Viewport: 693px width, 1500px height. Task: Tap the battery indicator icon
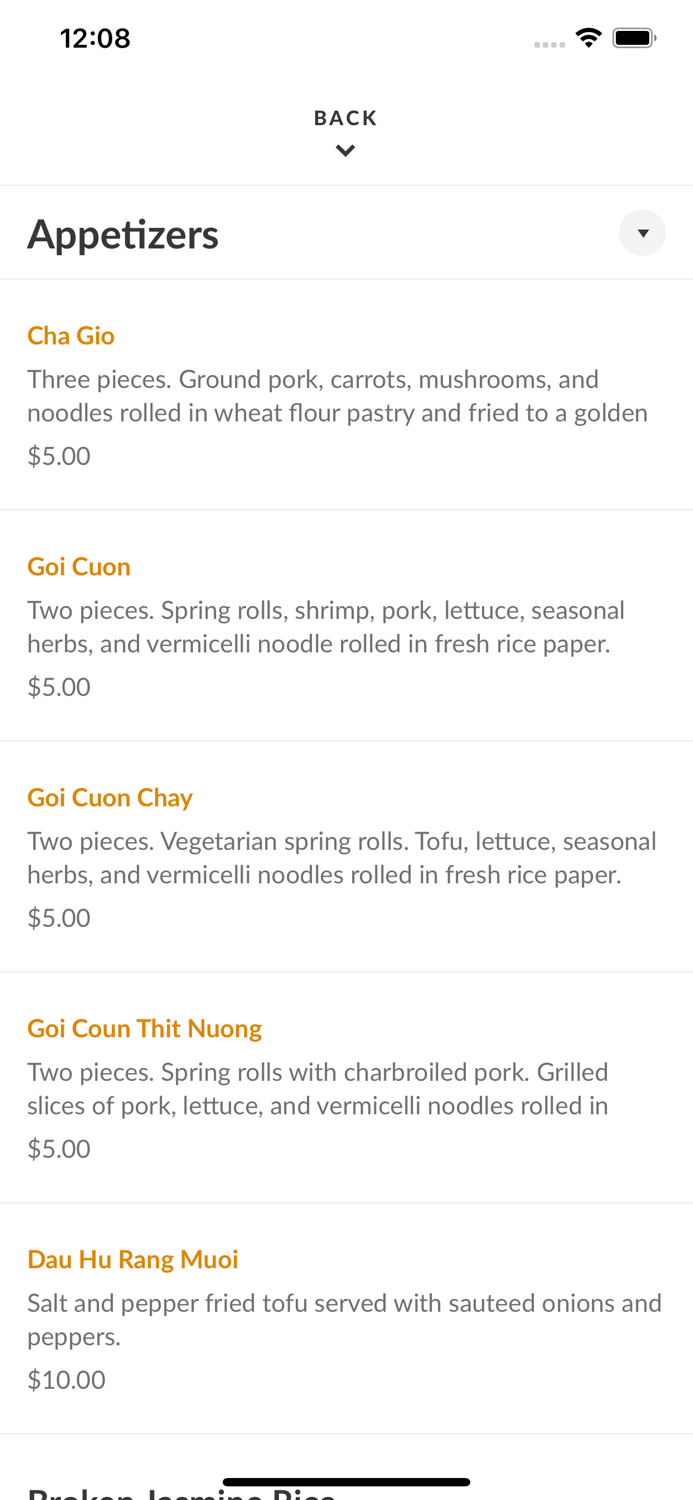tap(634, 37)
